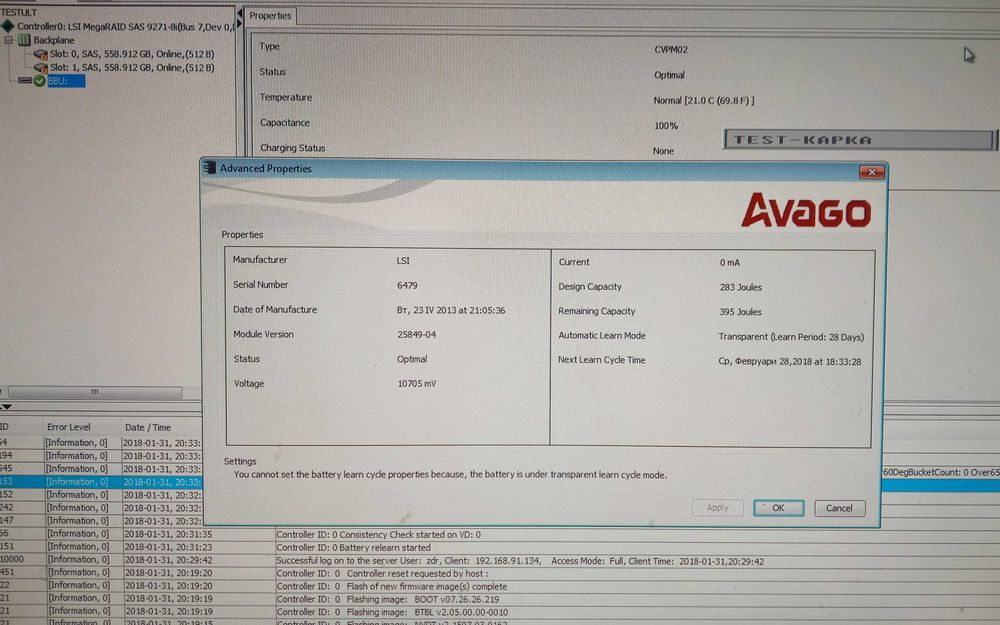Viewport: 1000px width, 625px height.
Task: Click the Error Level column header
Action: (x=69, y=427)
